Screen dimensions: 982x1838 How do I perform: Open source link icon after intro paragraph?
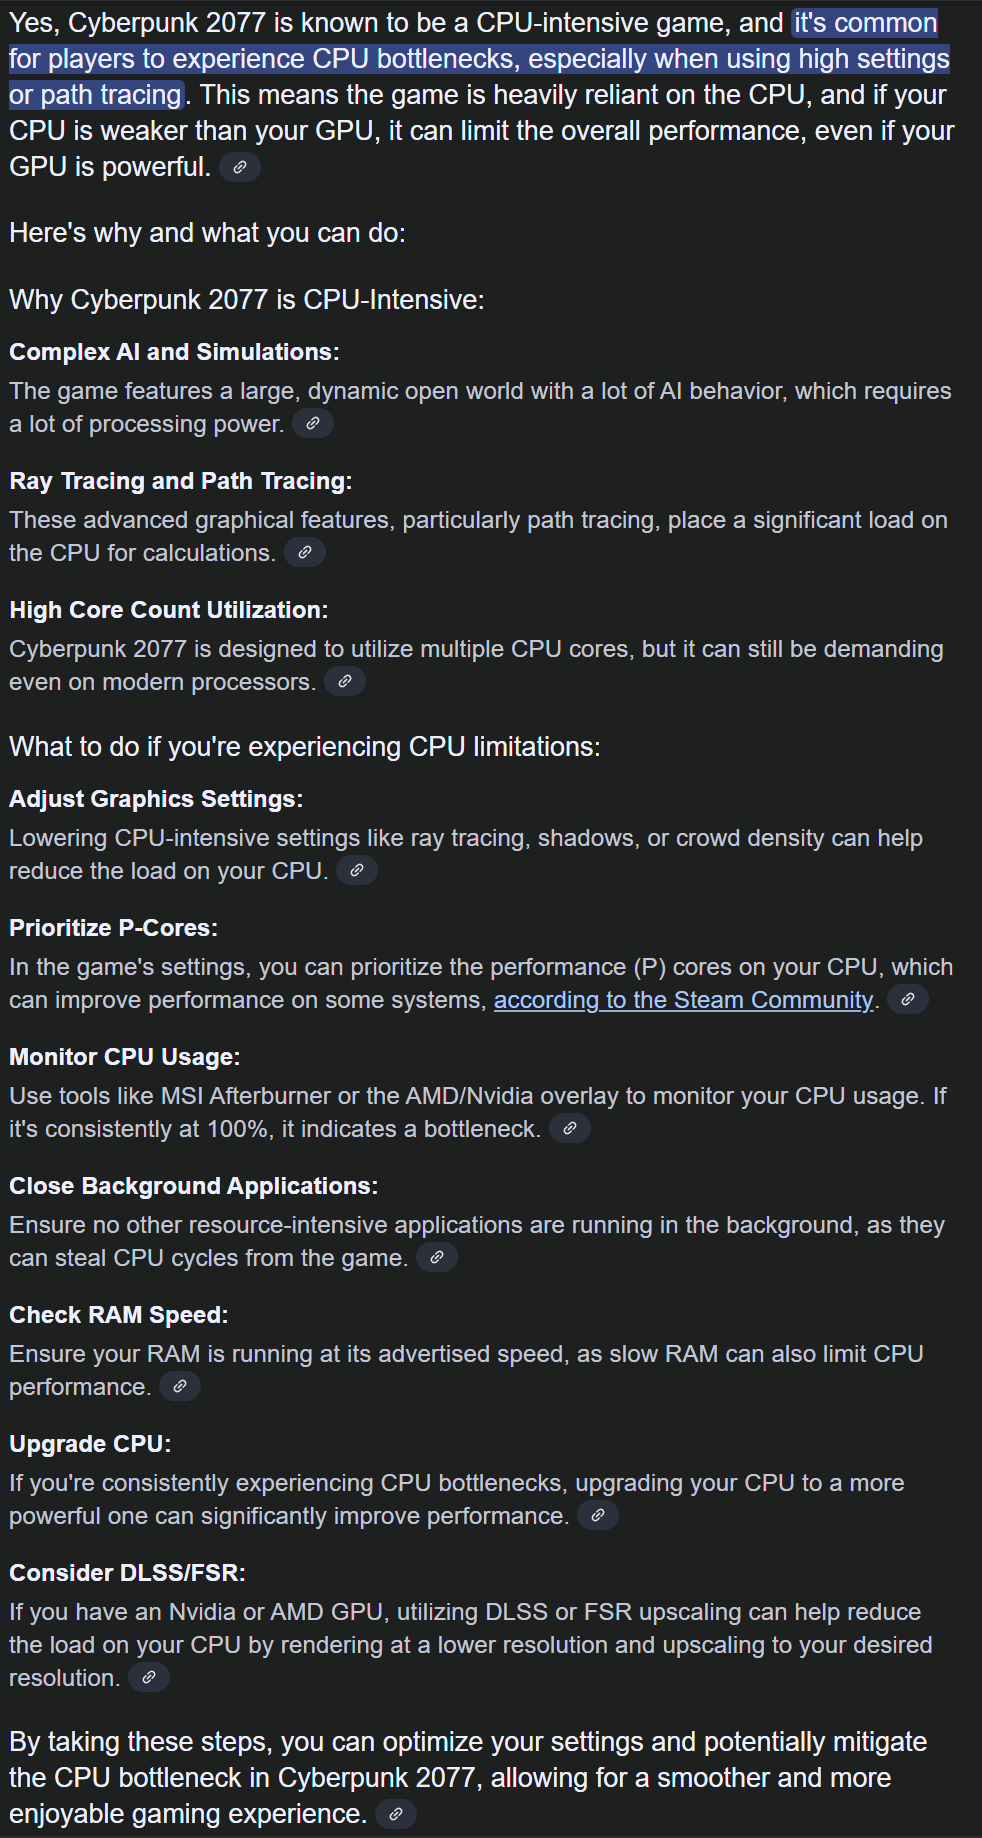[240, 167]
